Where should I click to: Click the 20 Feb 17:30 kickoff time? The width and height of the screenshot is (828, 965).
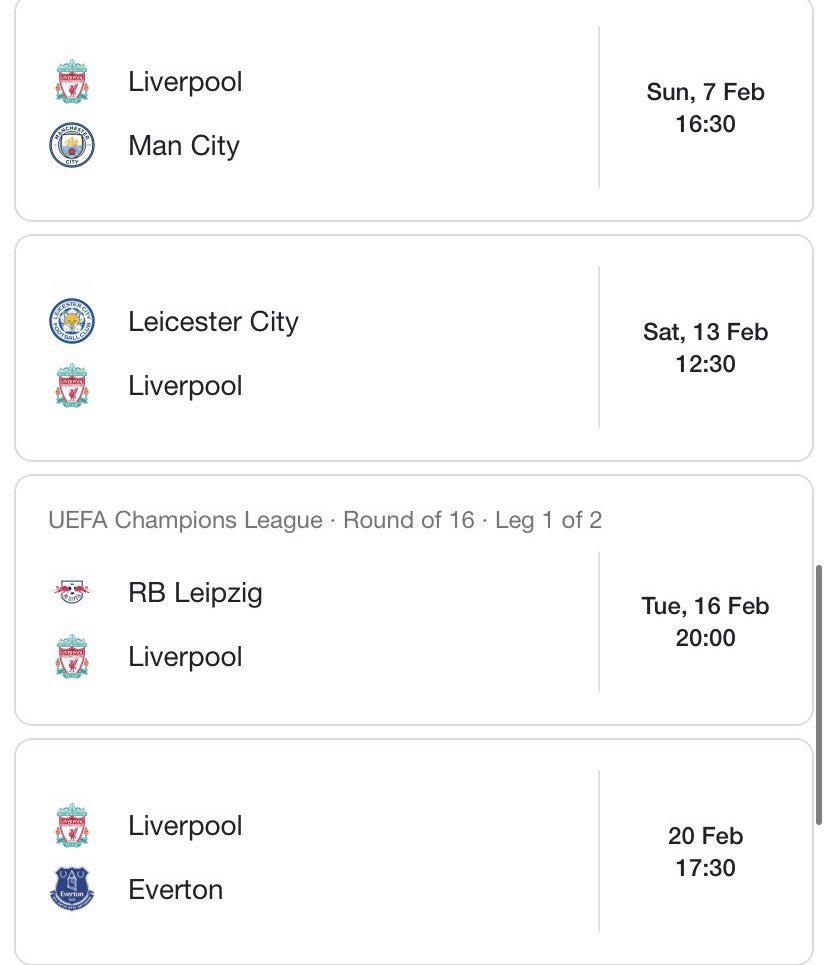705,852
